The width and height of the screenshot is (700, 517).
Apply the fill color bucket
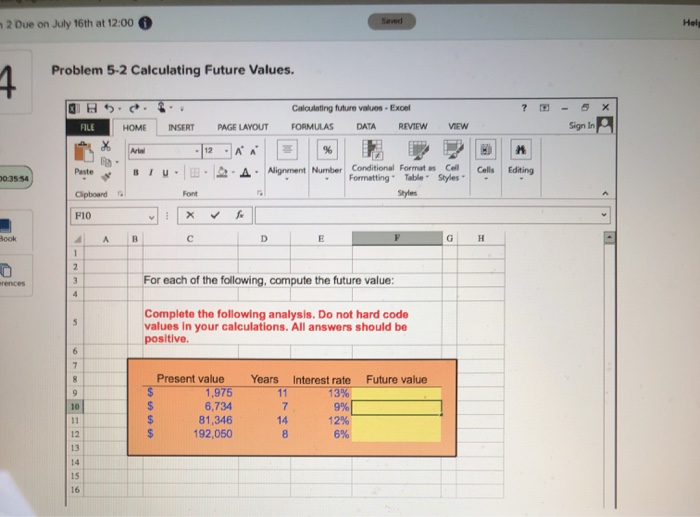(x=222, y=172)
